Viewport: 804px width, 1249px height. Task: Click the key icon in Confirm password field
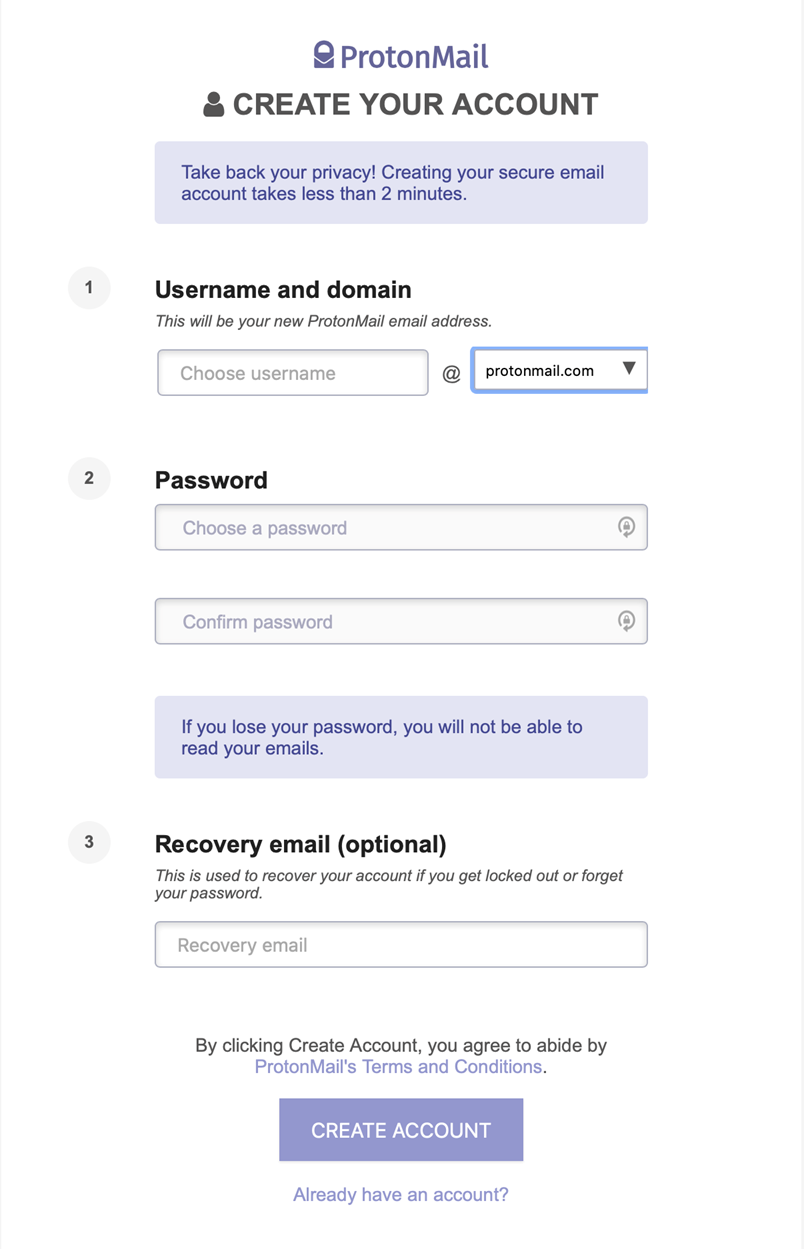626,621
